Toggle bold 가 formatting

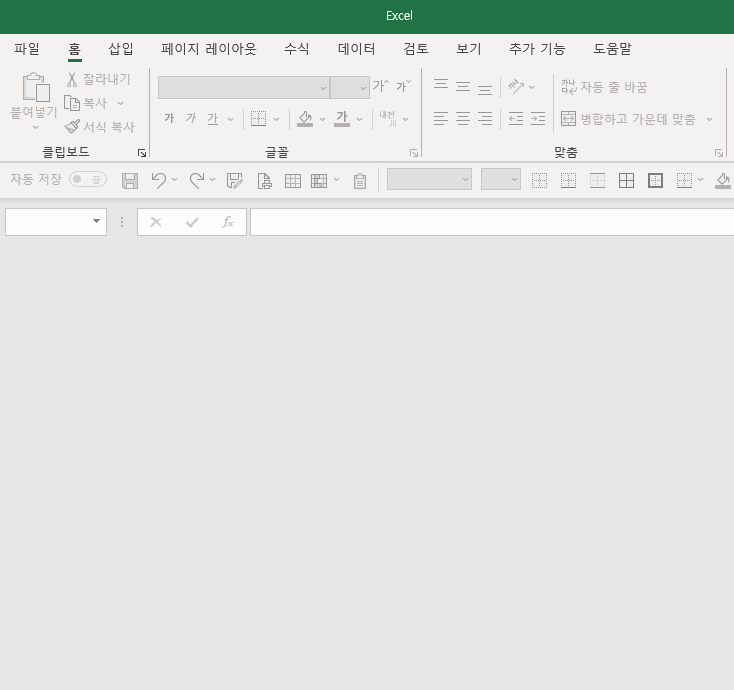tap(169, 118)
